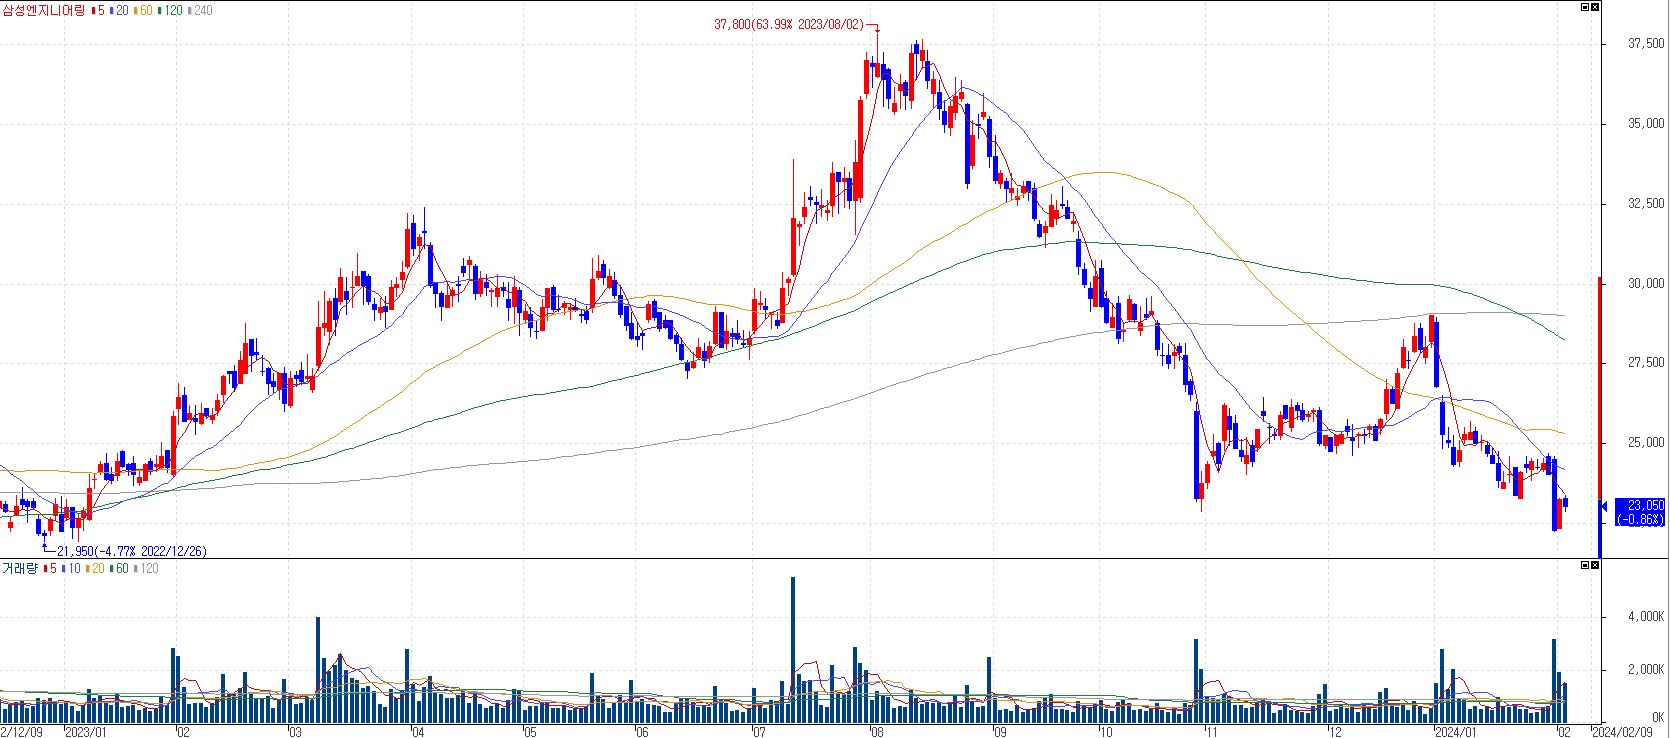Select the 60-day price moving average legend

141,10
